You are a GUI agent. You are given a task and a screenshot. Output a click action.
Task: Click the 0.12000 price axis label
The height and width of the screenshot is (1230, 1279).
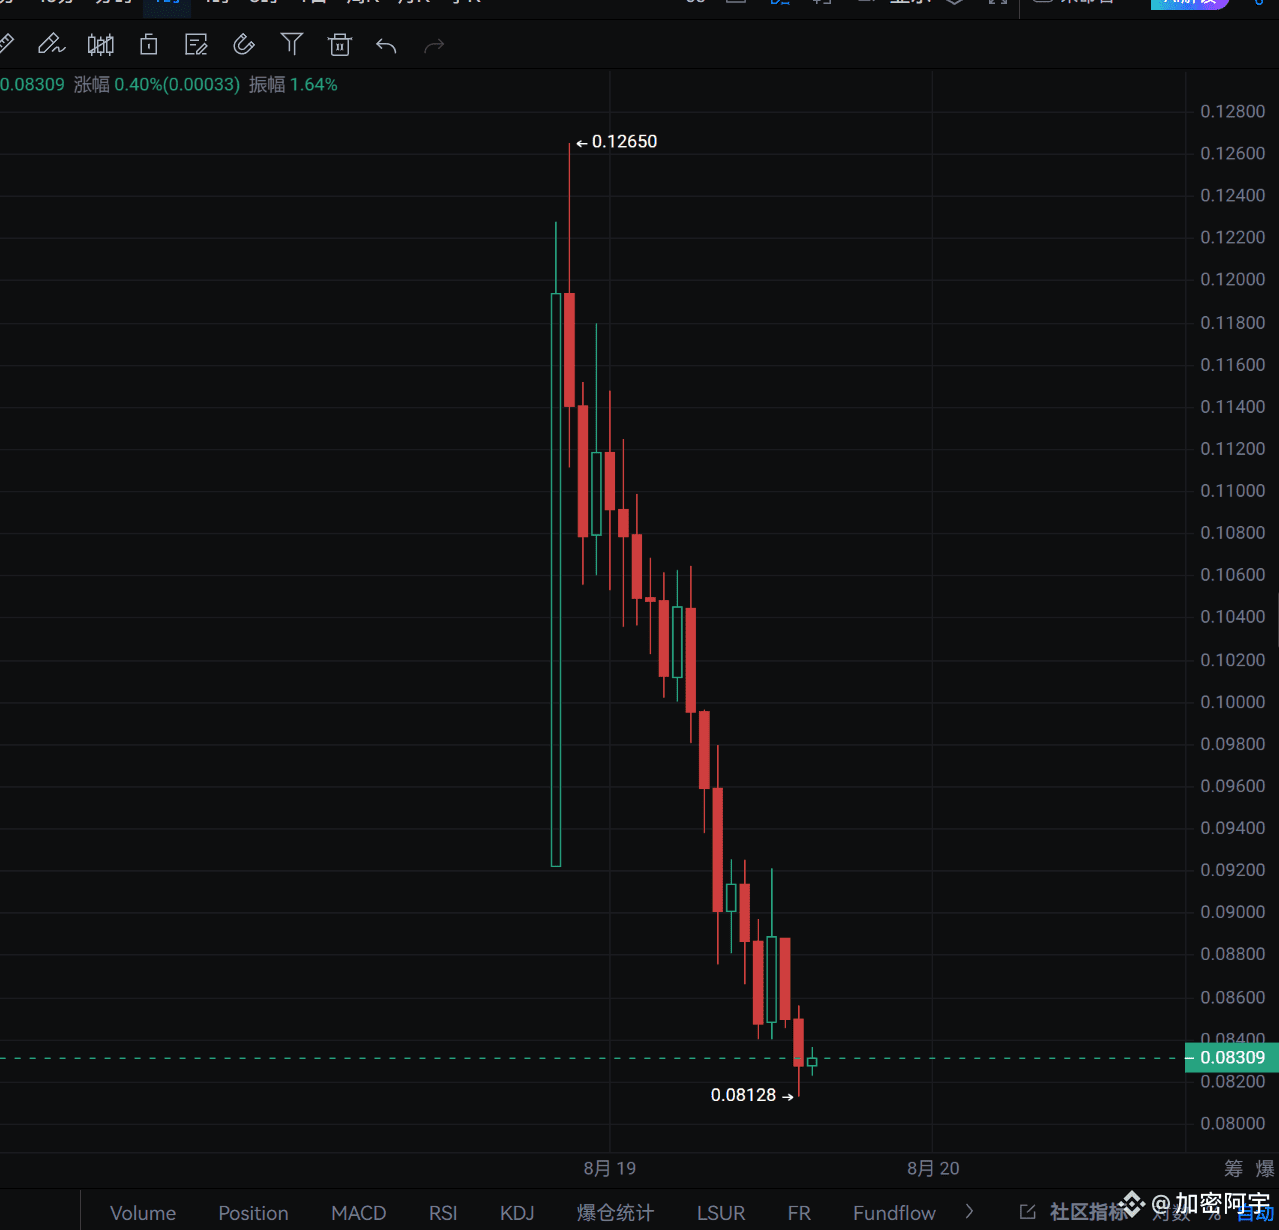pyautogui.click(x=1232, y=279)
